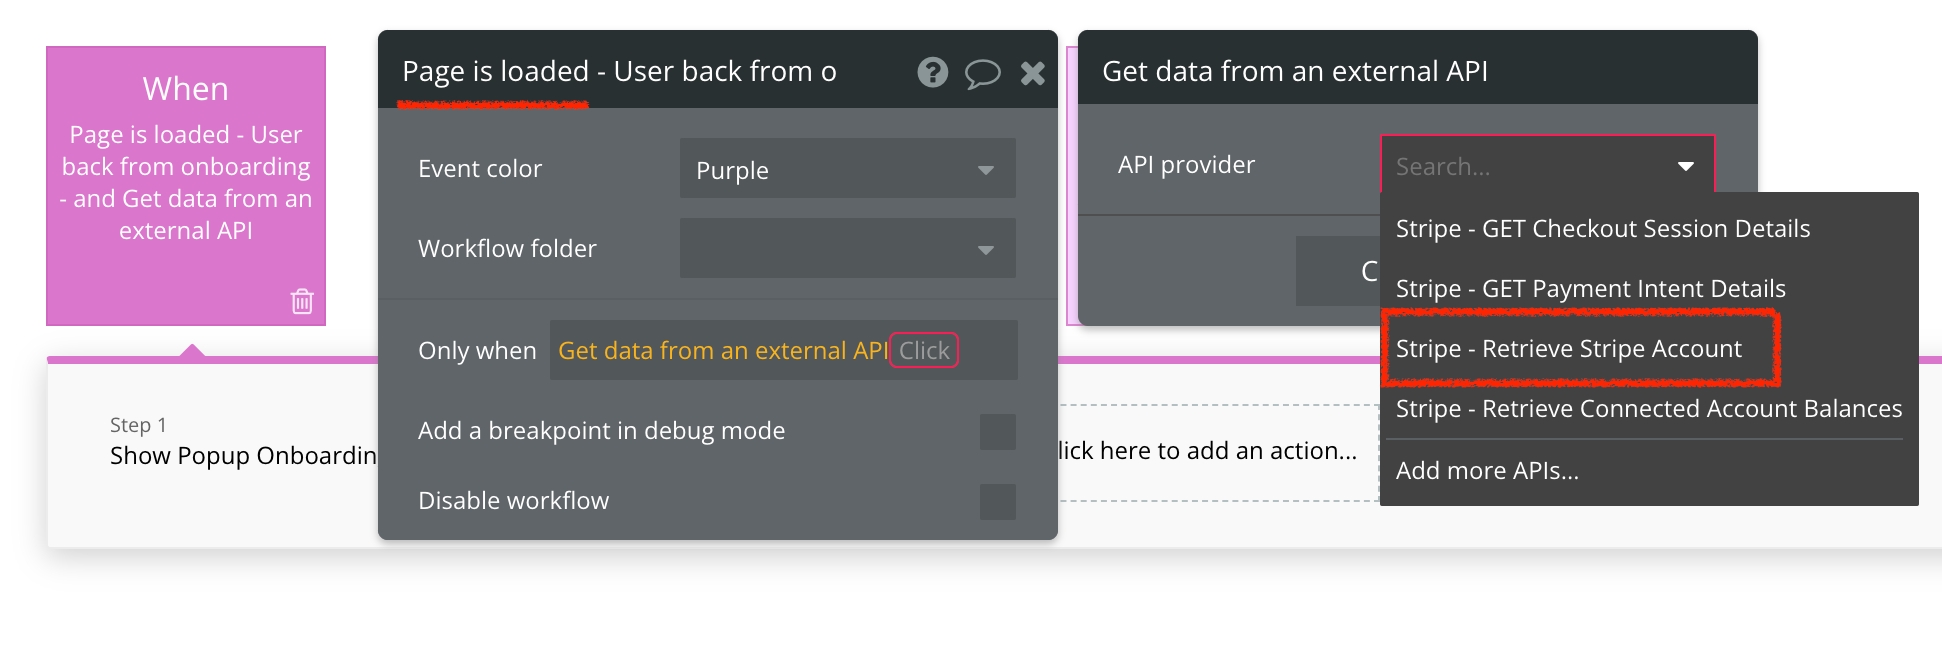Screen dimensions: 1942x662
Task: Enable Add a breakpoint in debug mode
Action: 996,430
